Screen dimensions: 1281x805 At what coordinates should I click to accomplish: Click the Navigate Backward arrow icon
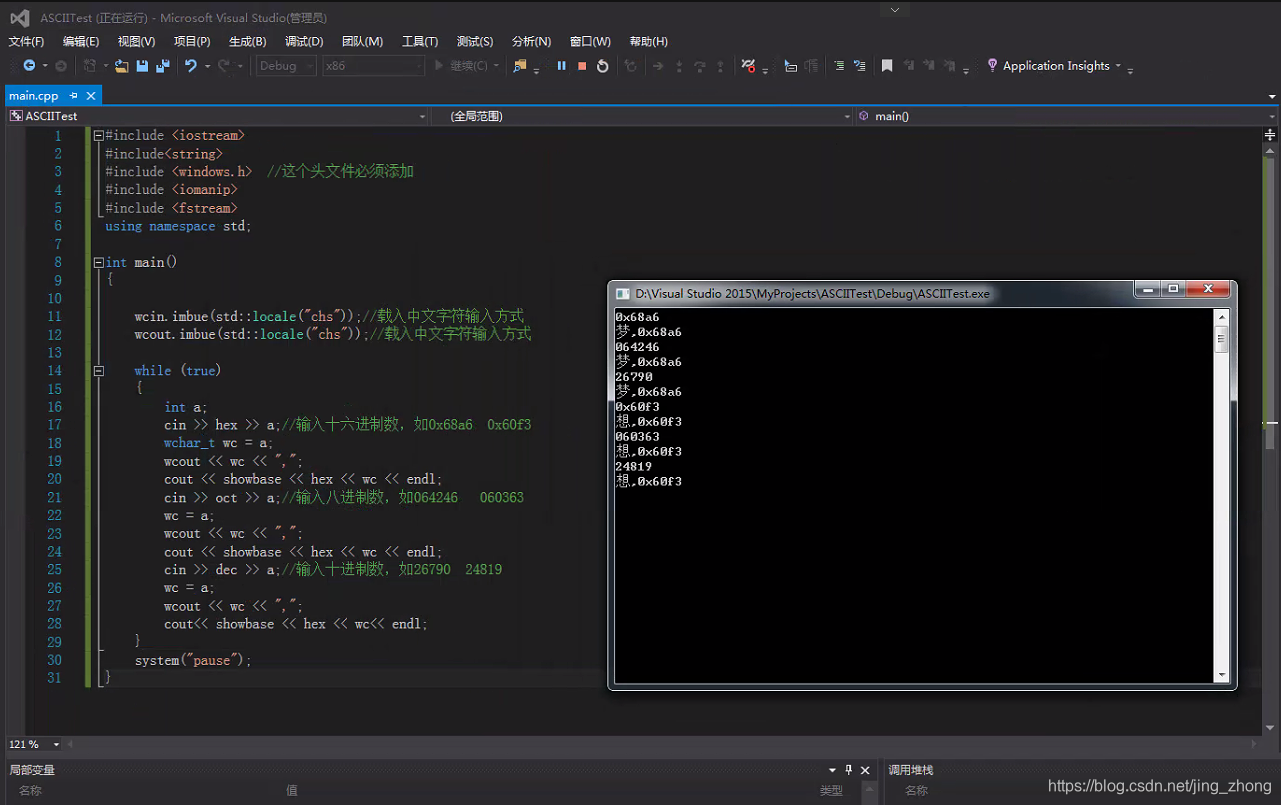[29, 66]
